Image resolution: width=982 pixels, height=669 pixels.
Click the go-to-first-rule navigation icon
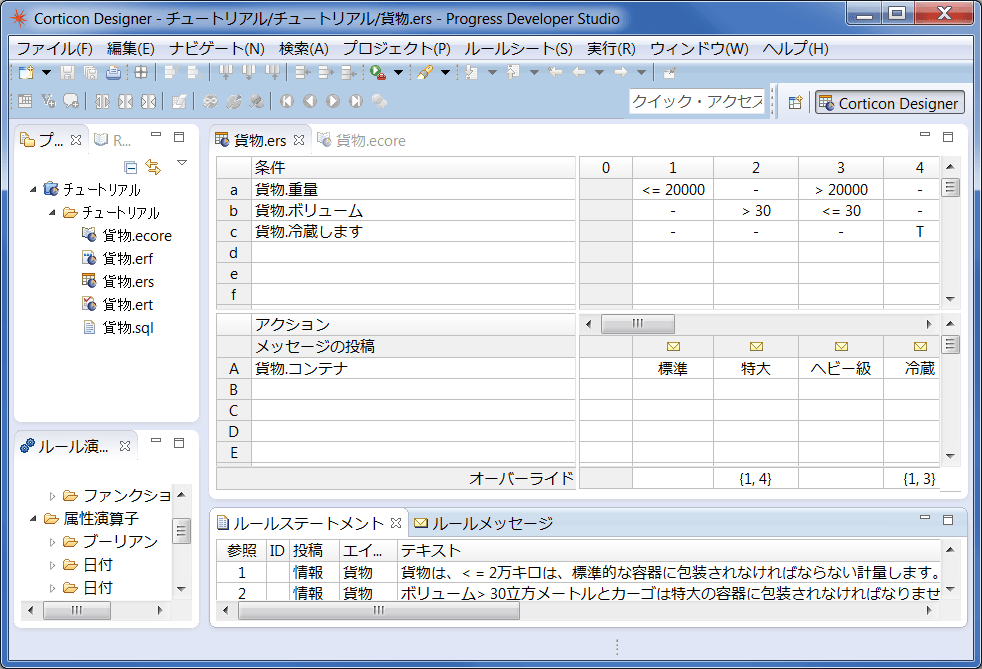[x=286, y=101]
